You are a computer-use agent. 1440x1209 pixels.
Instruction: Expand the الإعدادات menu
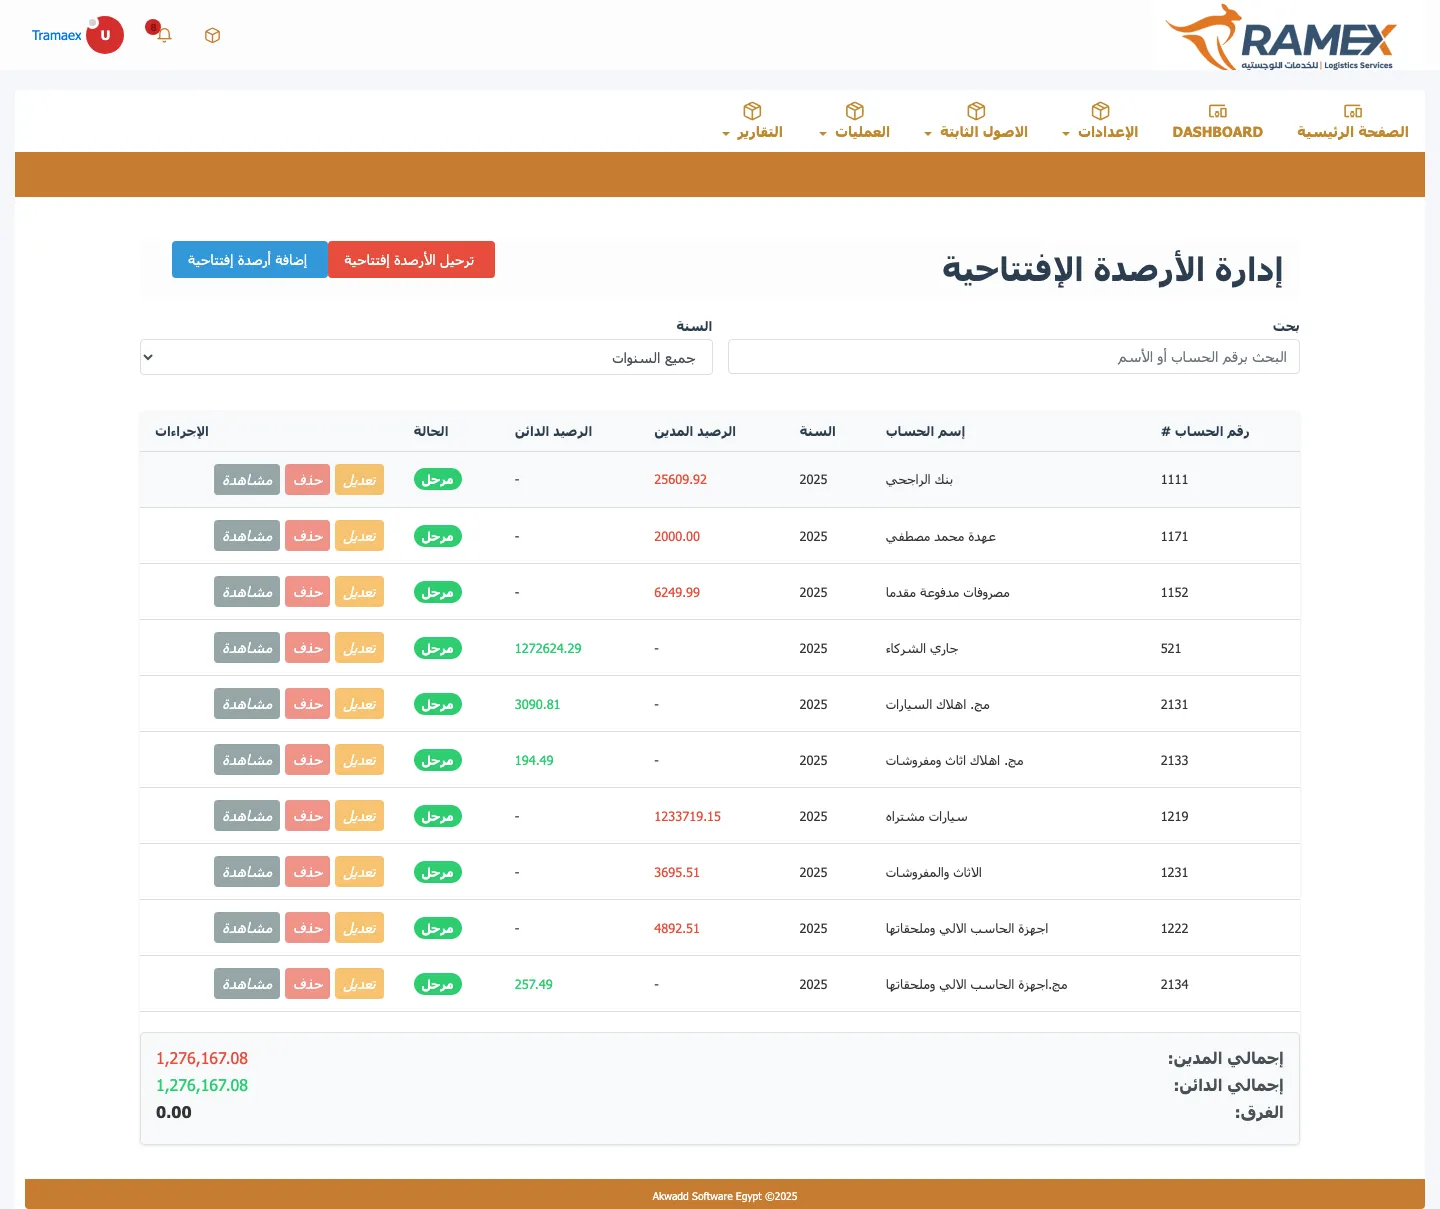pos(1100,122)
